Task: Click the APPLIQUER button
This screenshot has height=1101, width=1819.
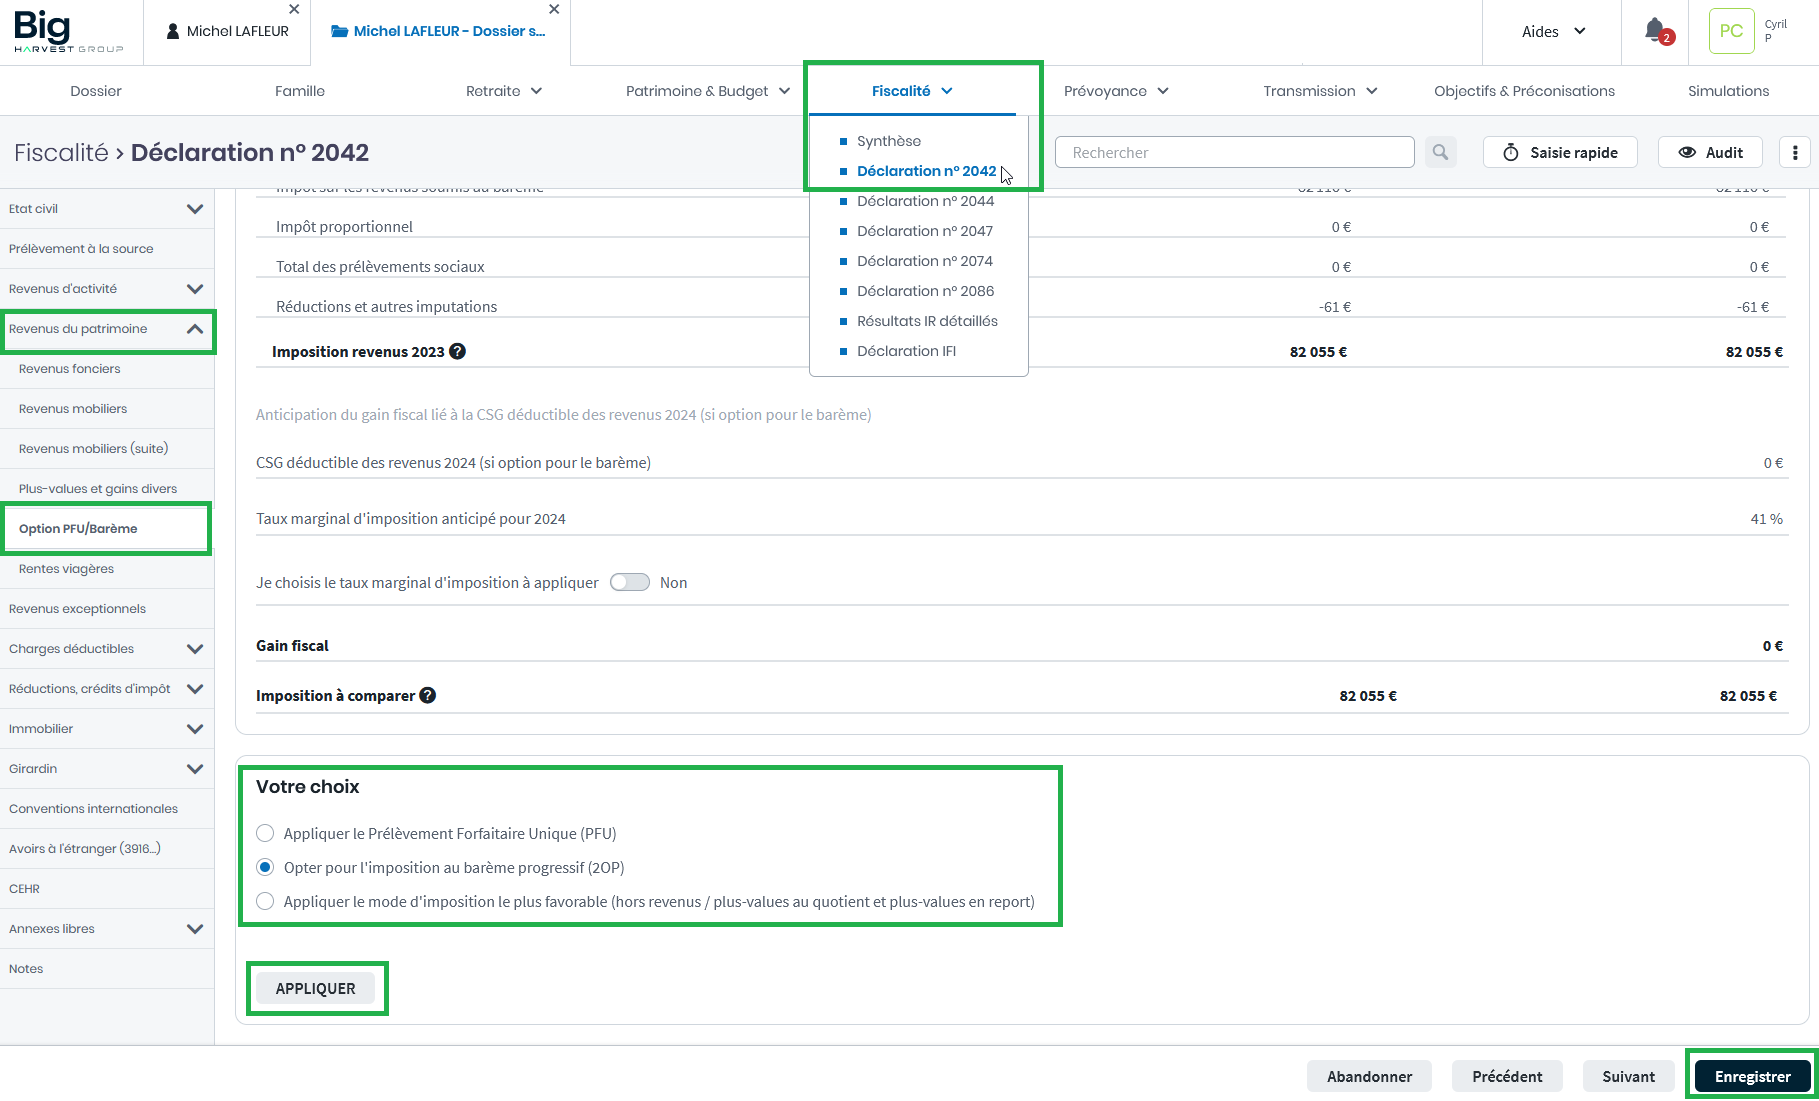Action: (x=315, y=988)
